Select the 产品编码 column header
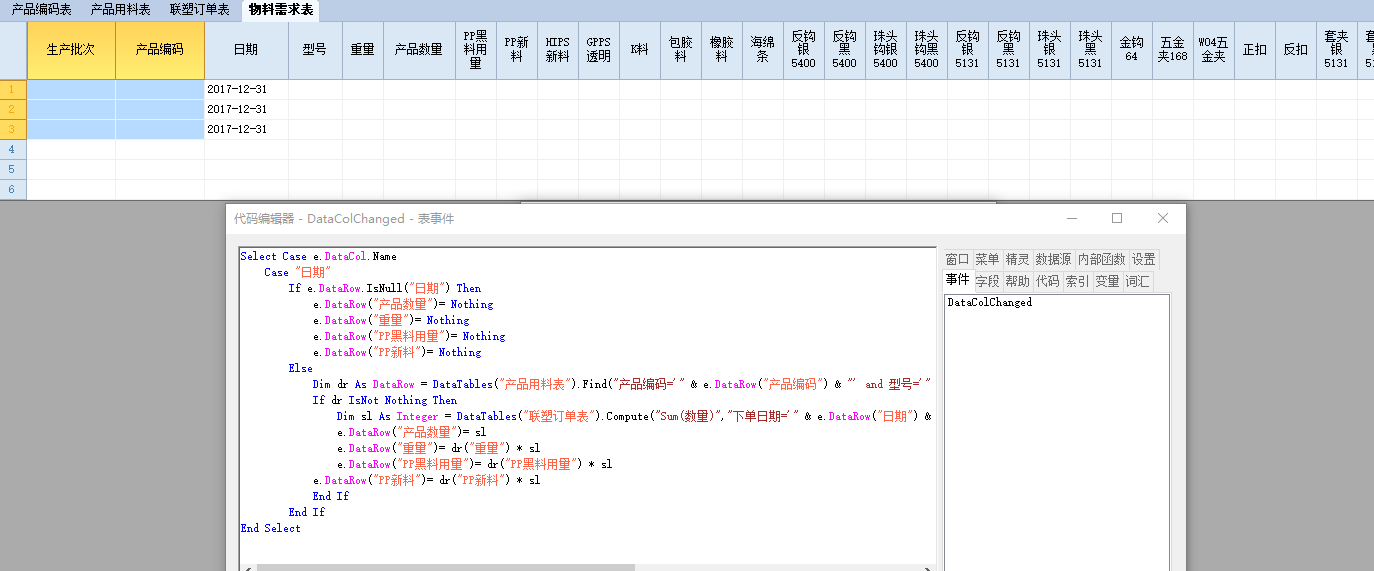Screen dimensions: 1374x571 click(x=160, y=50)
